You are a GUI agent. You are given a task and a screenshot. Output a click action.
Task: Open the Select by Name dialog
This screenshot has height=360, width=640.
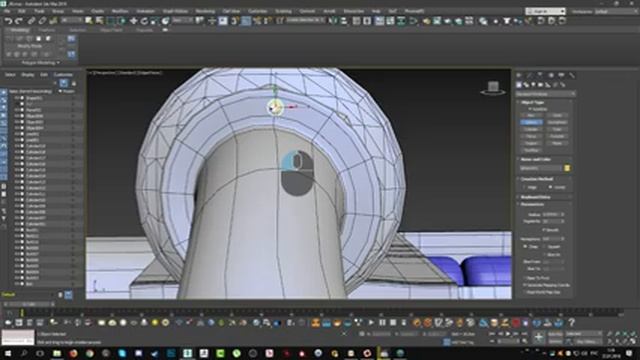point(99,21)
